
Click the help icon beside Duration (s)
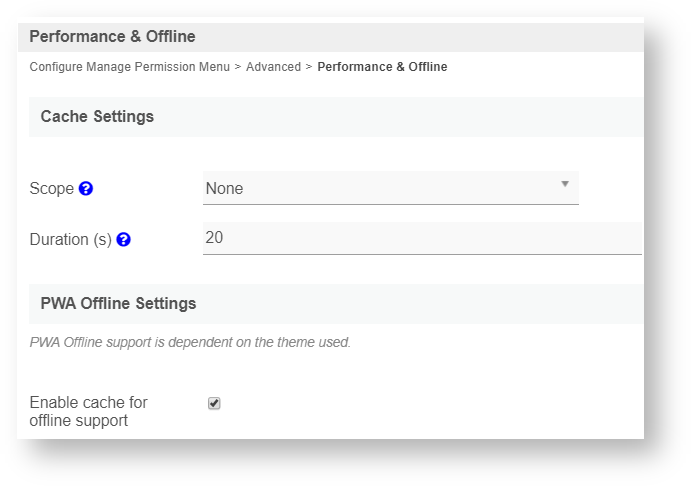(x=123, y=240)
